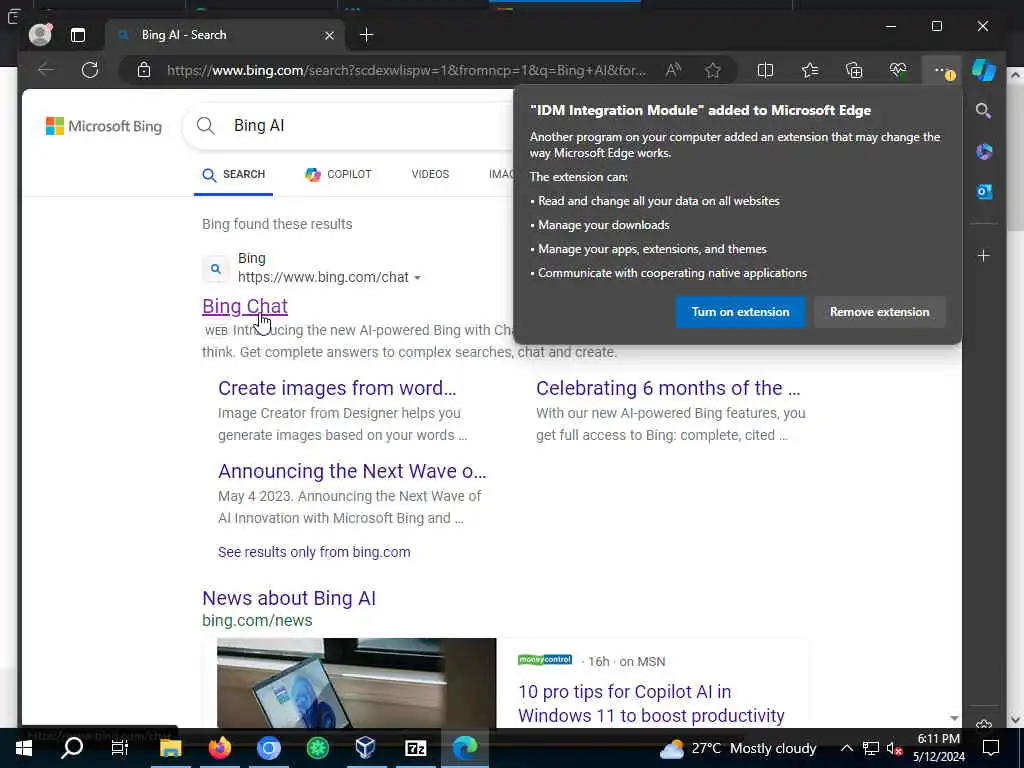
Task: Select the SEARCH tab
Action: pos(233,174)
